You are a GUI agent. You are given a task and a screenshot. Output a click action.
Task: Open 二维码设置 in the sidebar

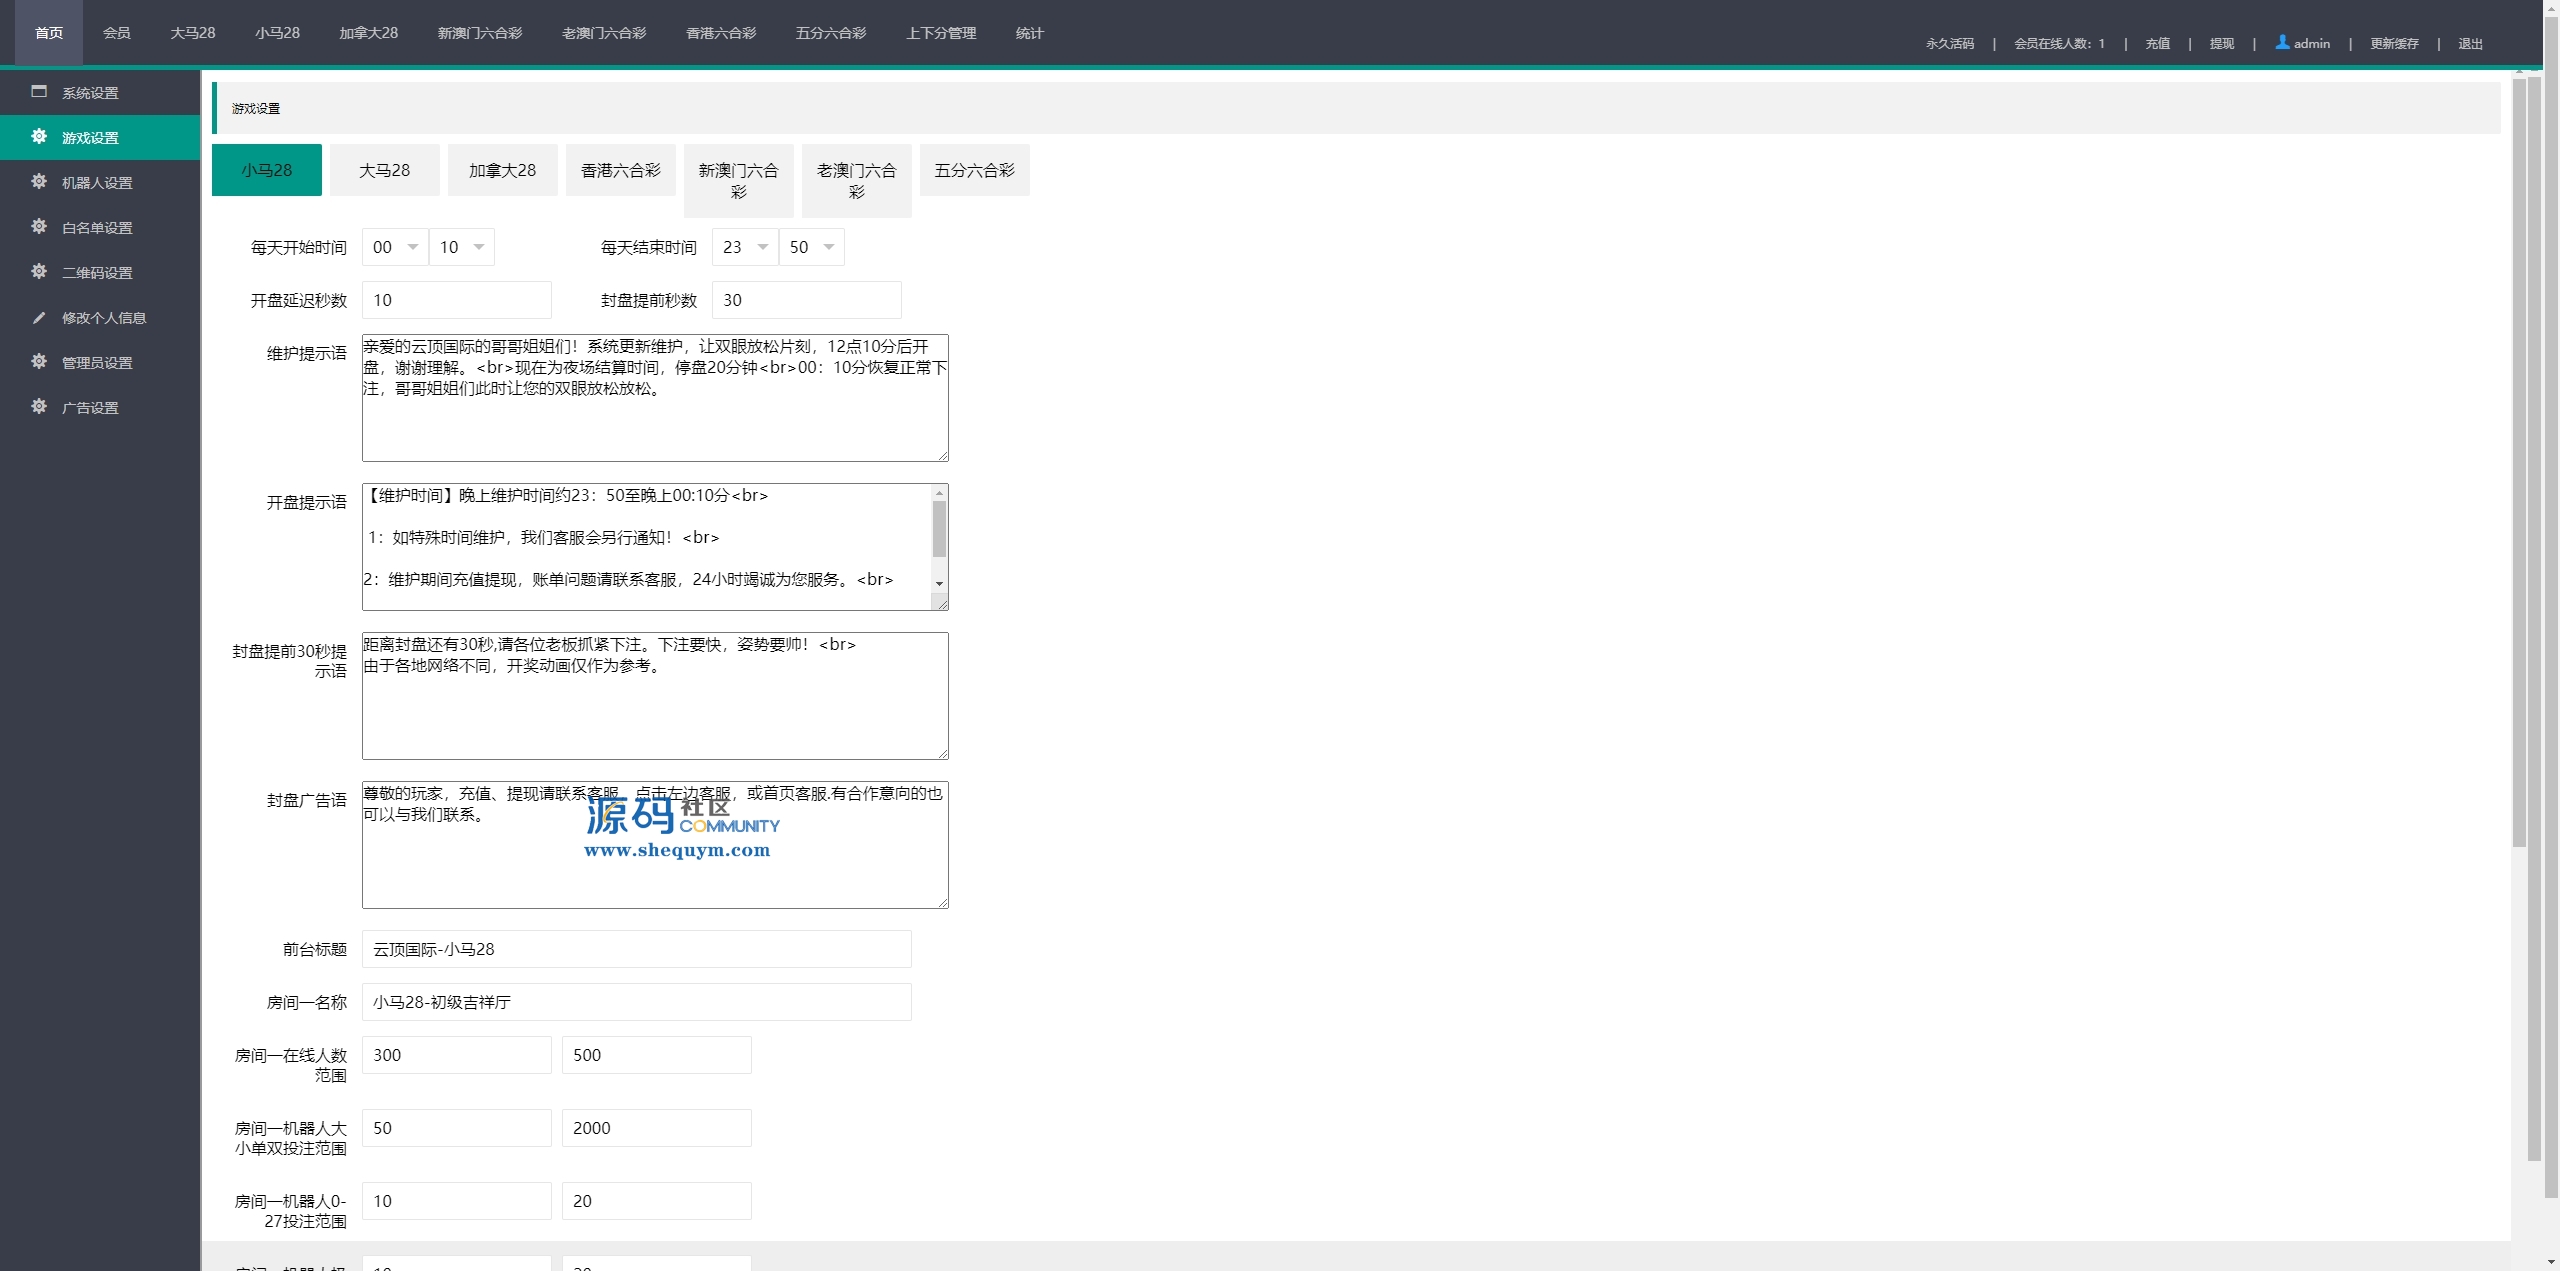click(x=100, y=272)
